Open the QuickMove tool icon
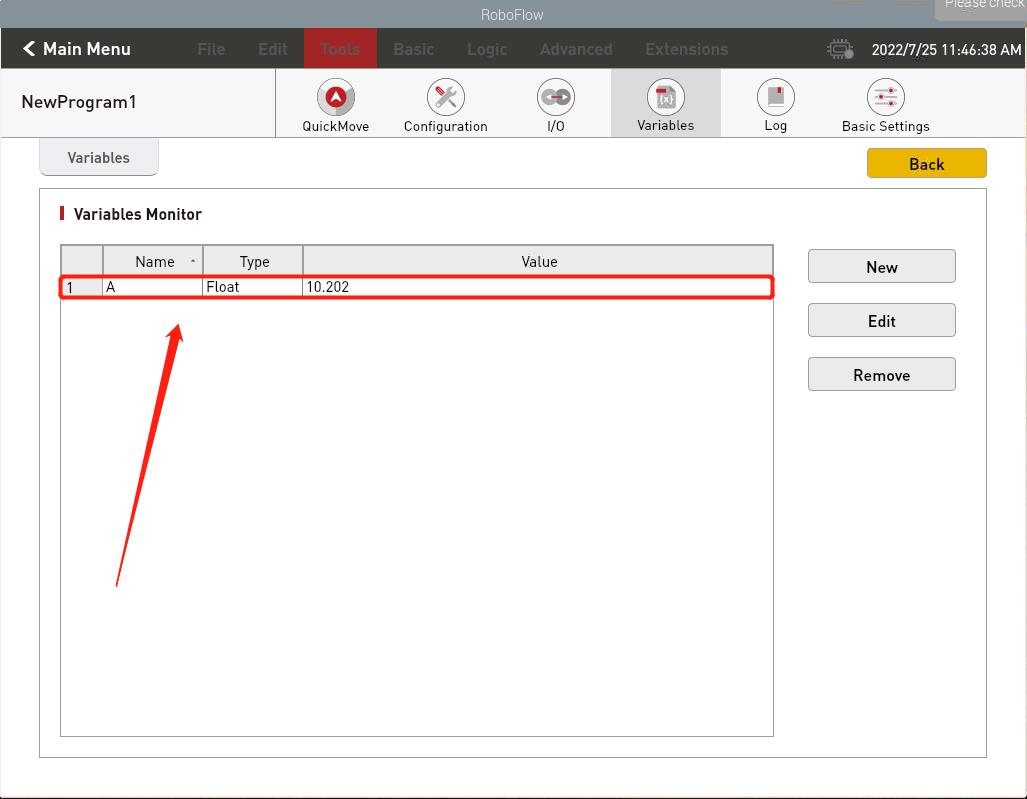Viewport: 1027px width, 799px height. point(336,98)
